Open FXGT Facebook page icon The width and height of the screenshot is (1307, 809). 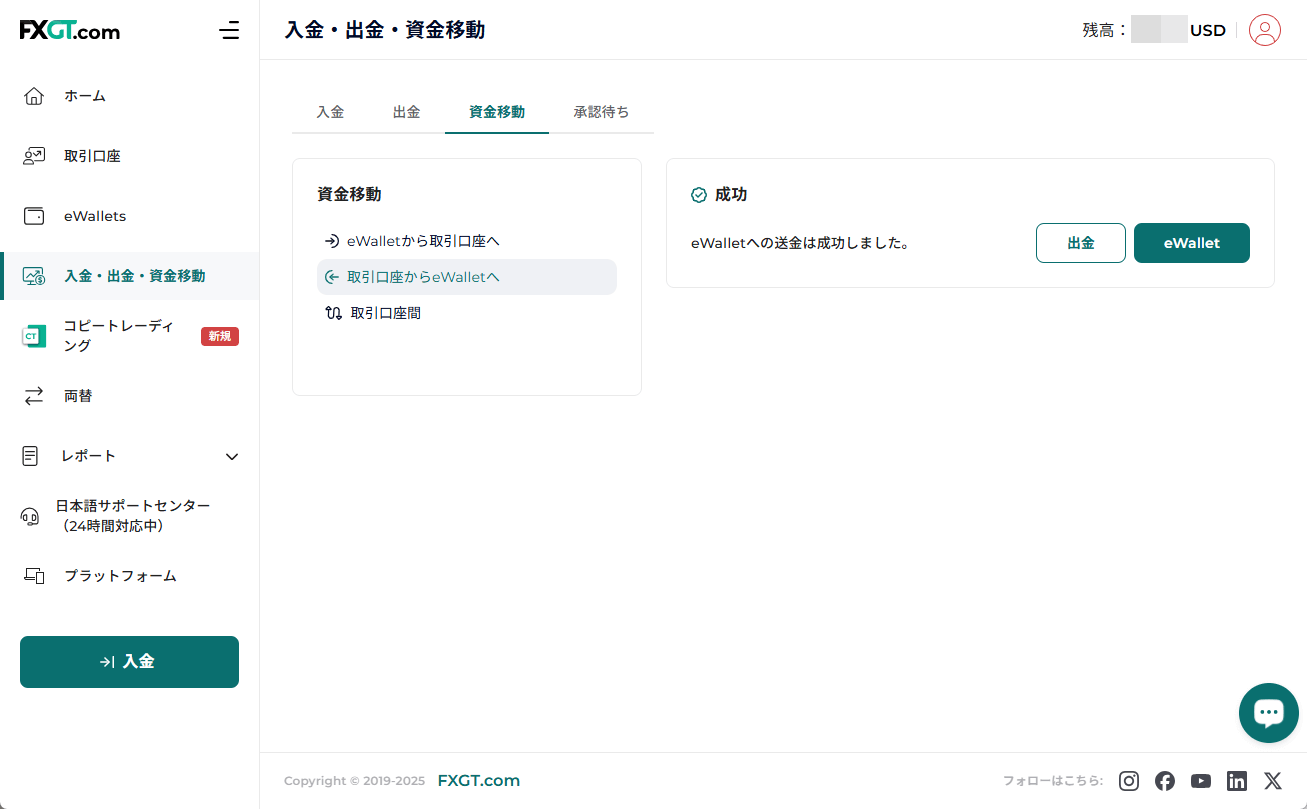(1164, 781)
